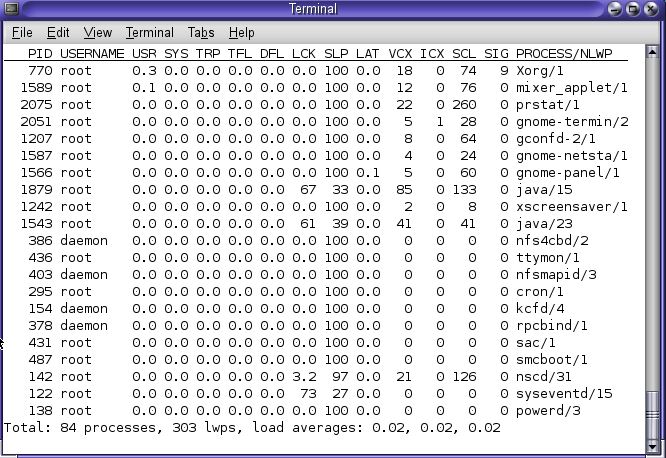Click the LCK column header
This screenshot has height=458, width=666.
pyautogui.click(x=304, y=54)
